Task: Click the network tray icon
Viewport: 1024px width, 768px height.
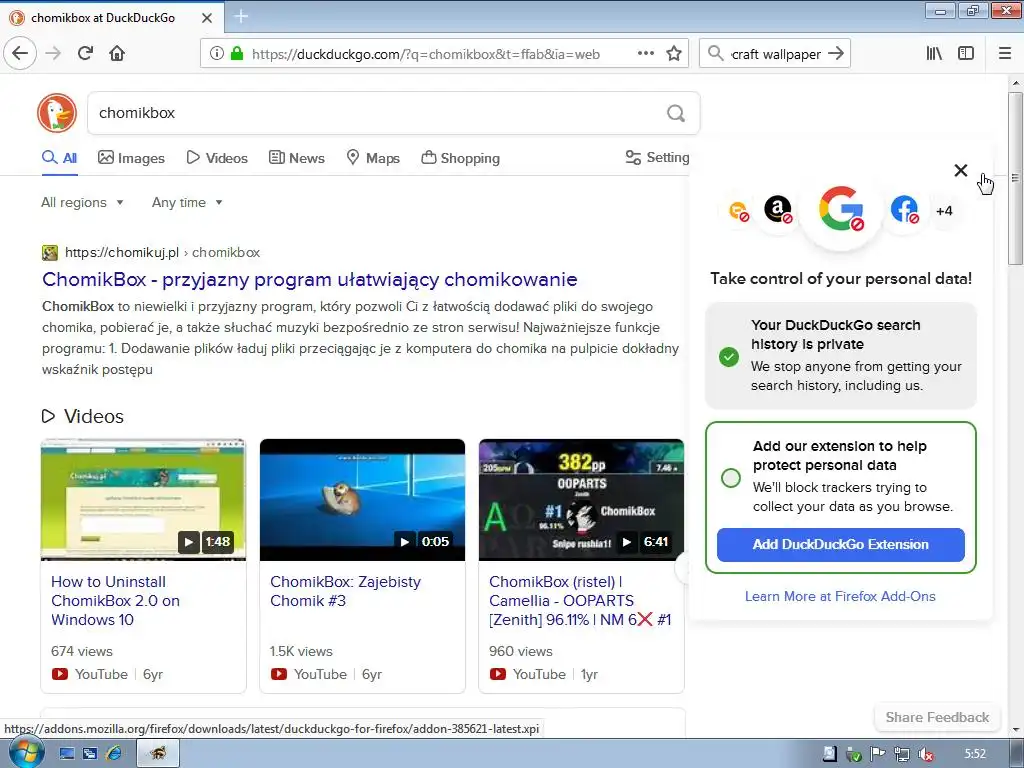Action: [x=902, y=754]
